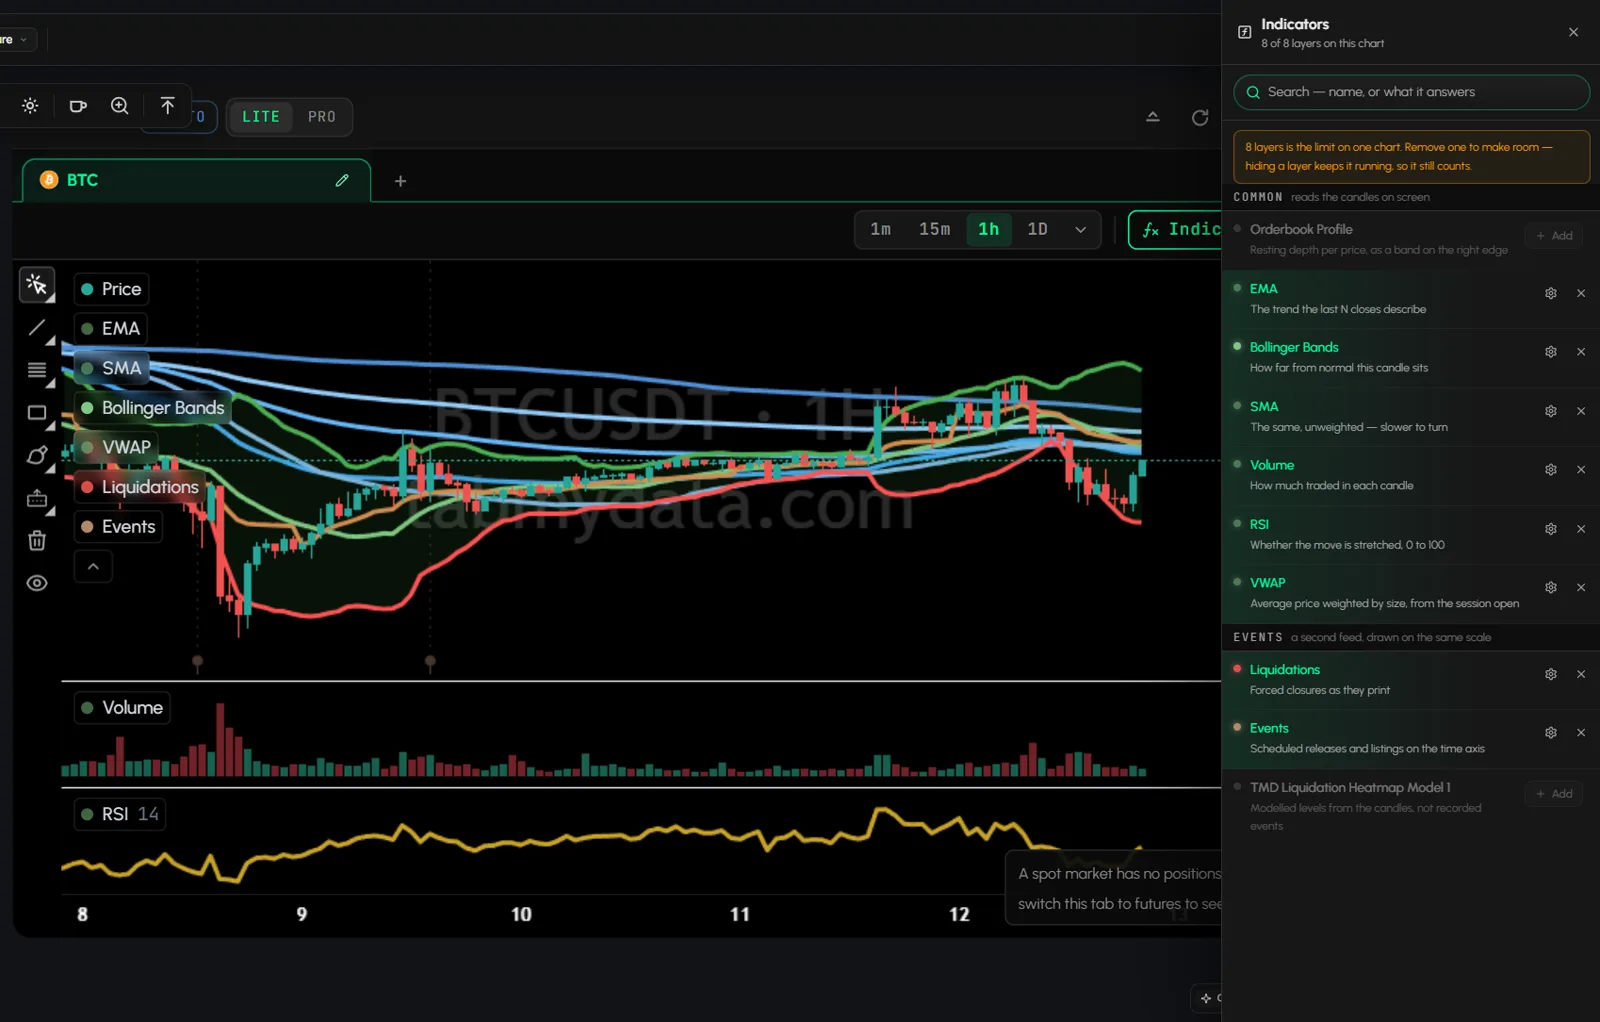Open more timeframes dropdown
The height and width of the screenshot is (1022, 1600).
1081,230
